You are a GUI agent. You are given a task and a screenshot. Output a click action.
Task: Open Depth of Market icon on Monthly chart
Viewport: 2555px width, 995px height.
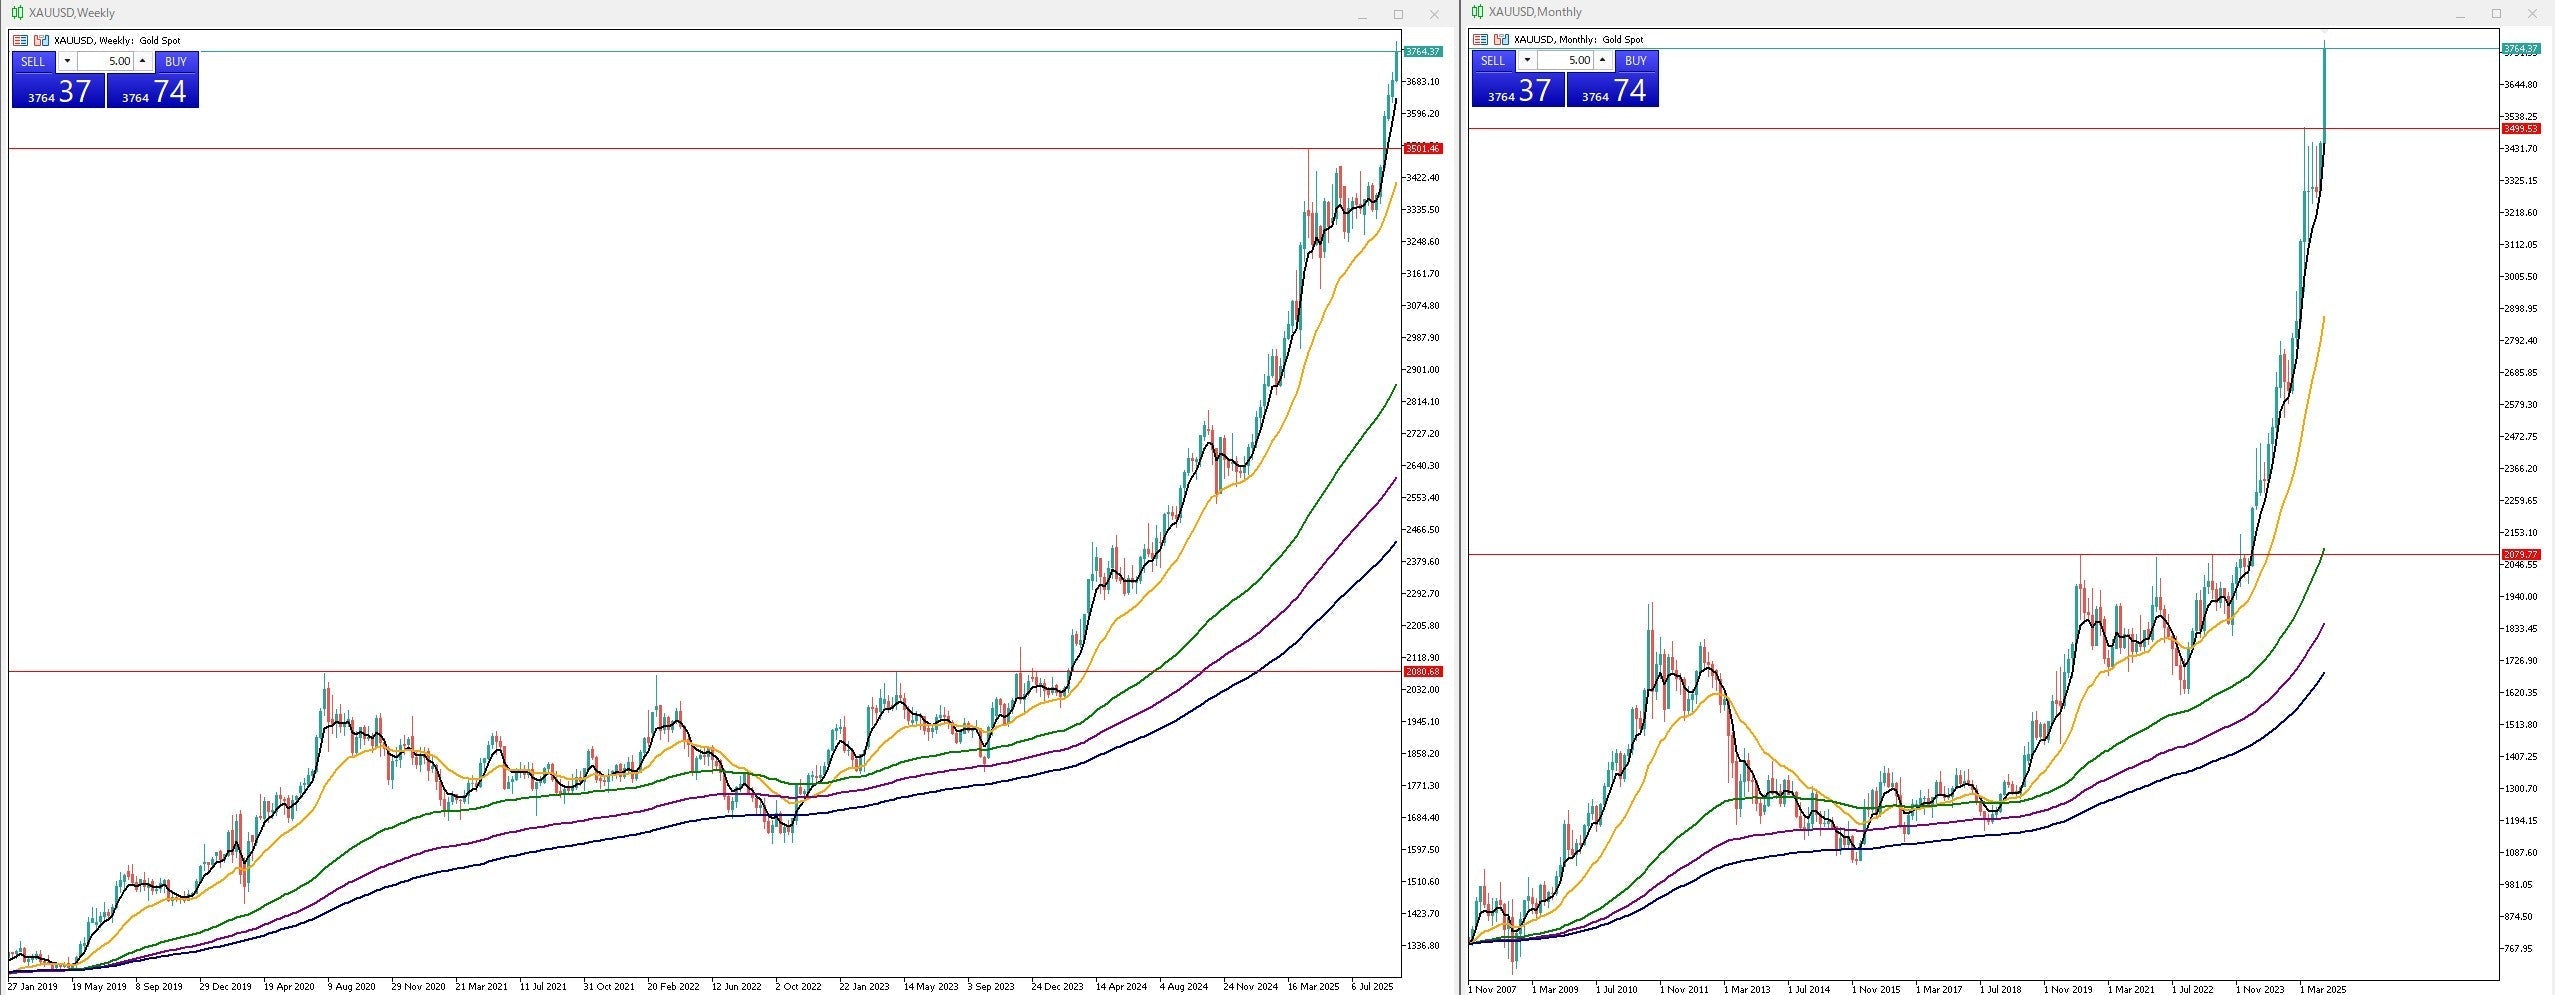1501,40
